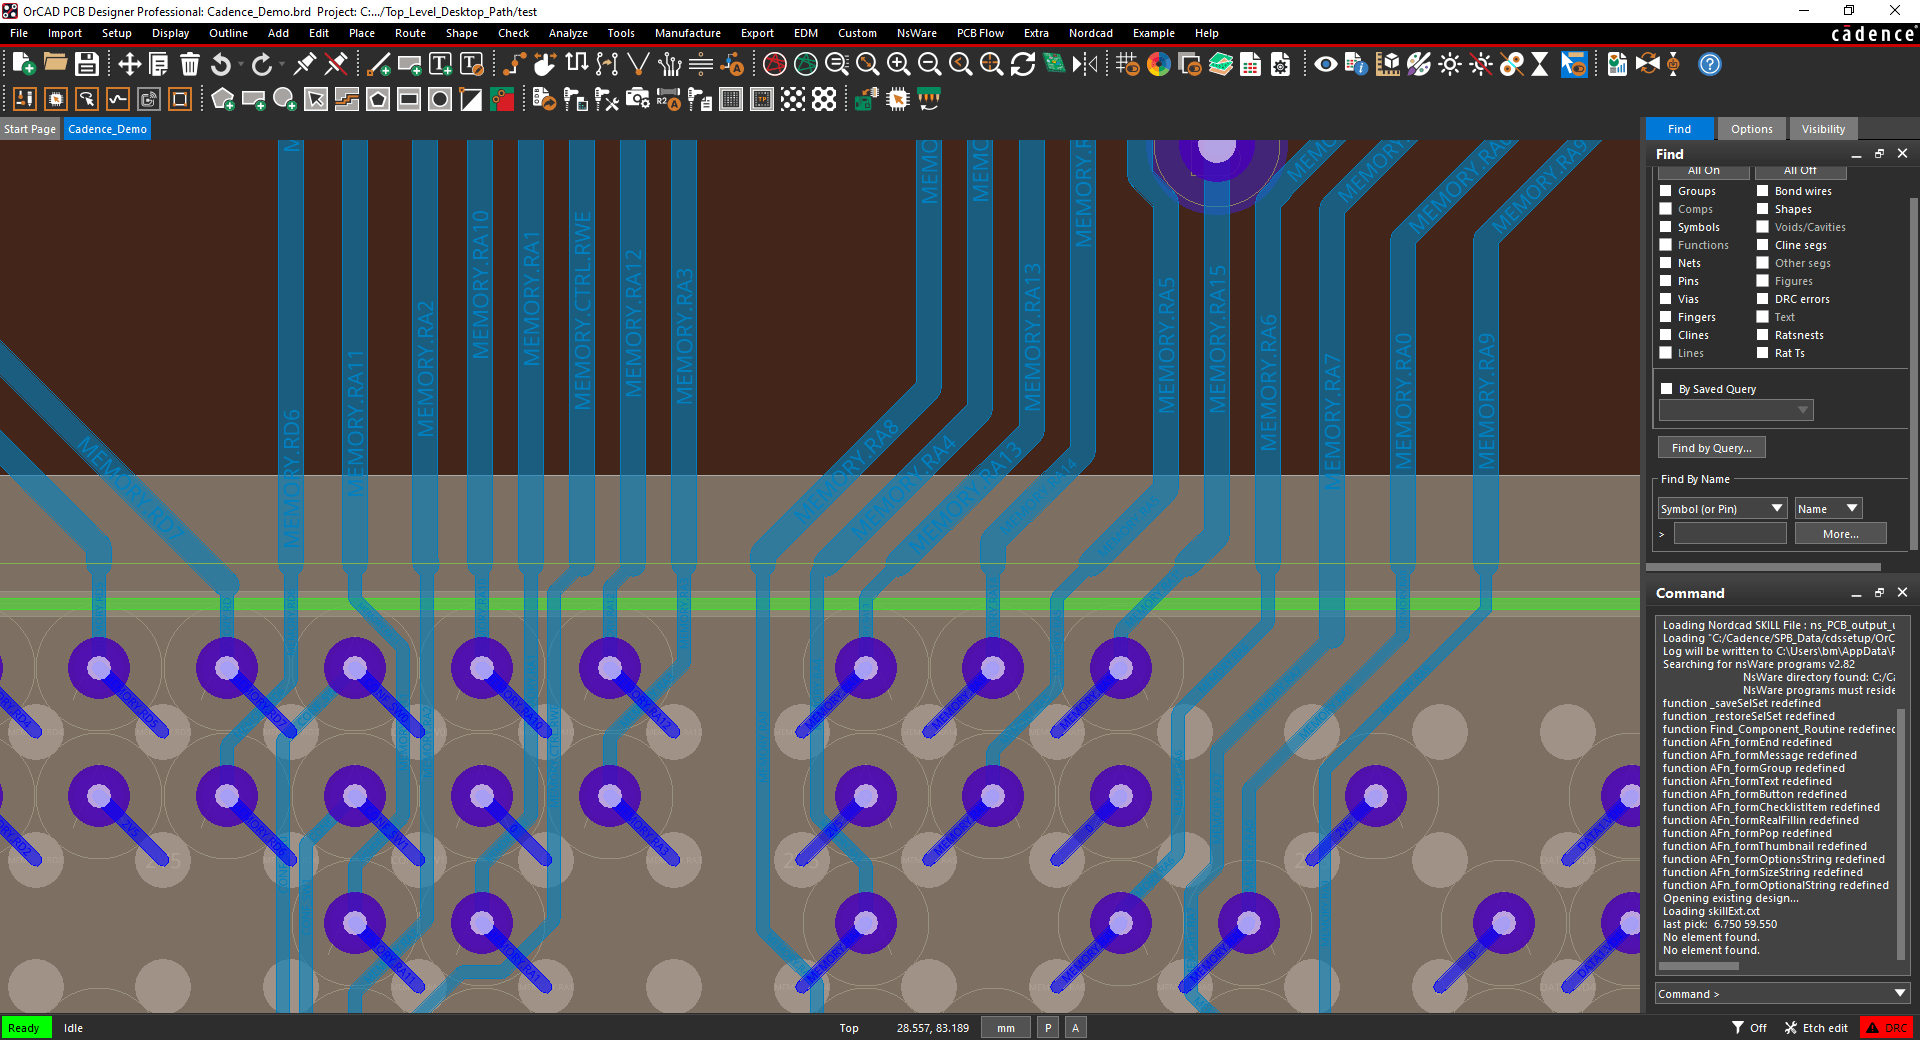Check the By Saved Query box
1920x1040 pixels.
pyautogui.click(x=1667, y=389)
